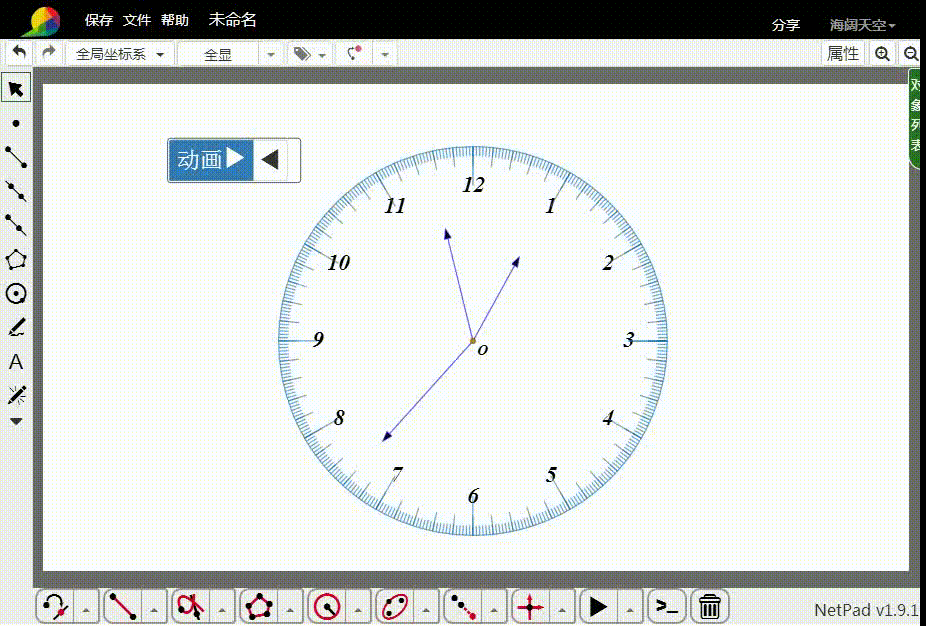926x626 pixels.
Task: Select the handwriting pen tool
Action: 16,328
